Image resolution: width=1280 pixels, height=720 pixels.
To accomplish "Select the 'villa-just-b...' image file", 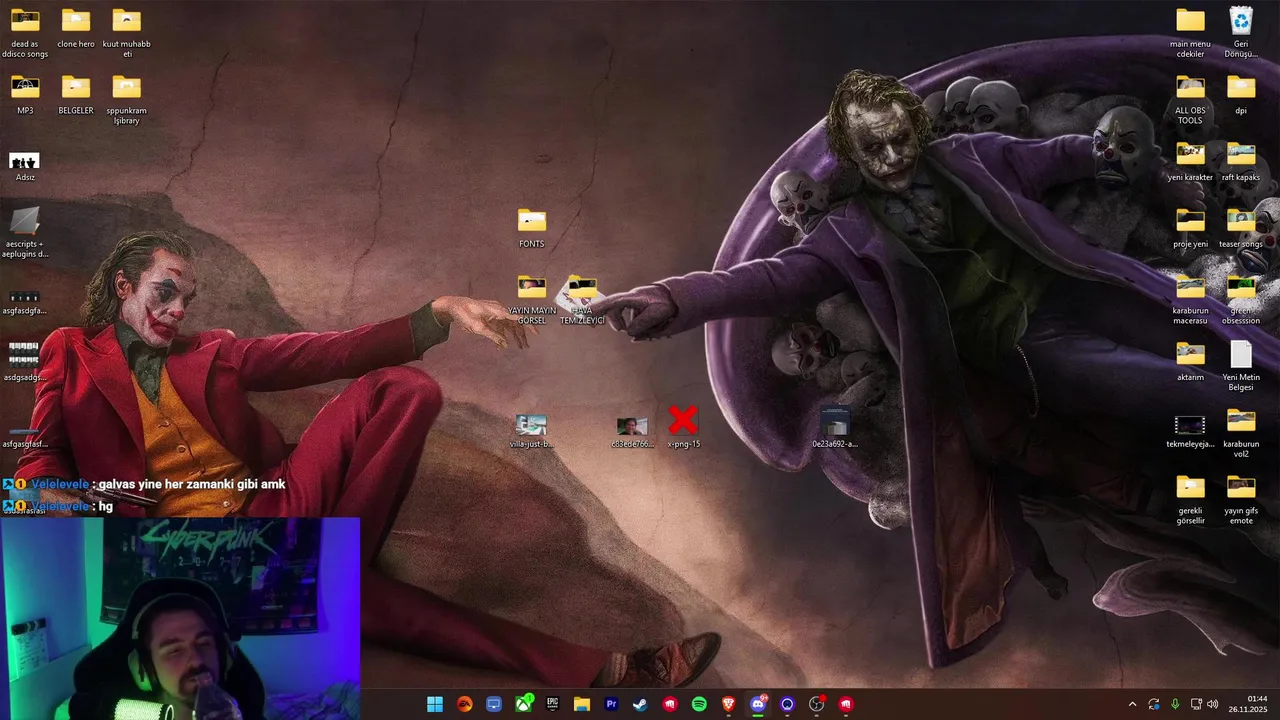I will 531,431.
